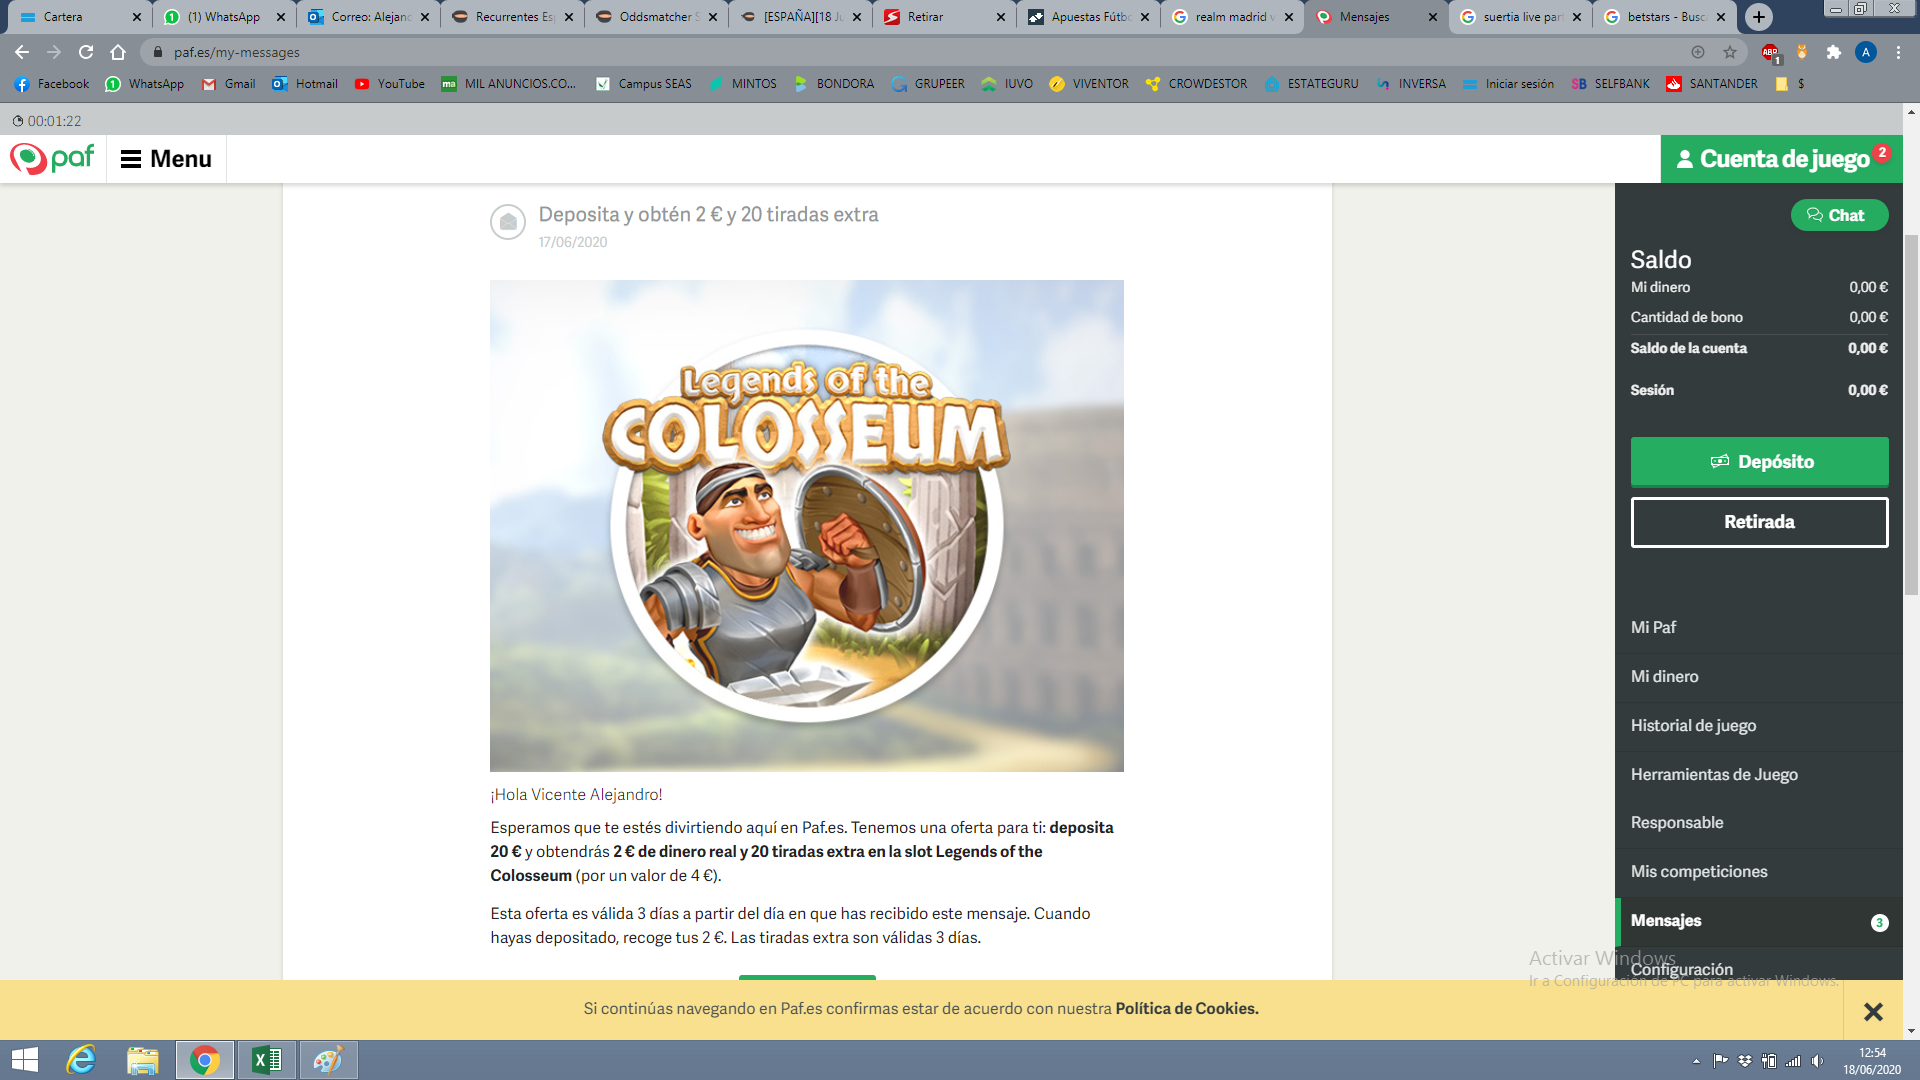
Task: Click the browser back arrow
Action: tap(22, 52)
